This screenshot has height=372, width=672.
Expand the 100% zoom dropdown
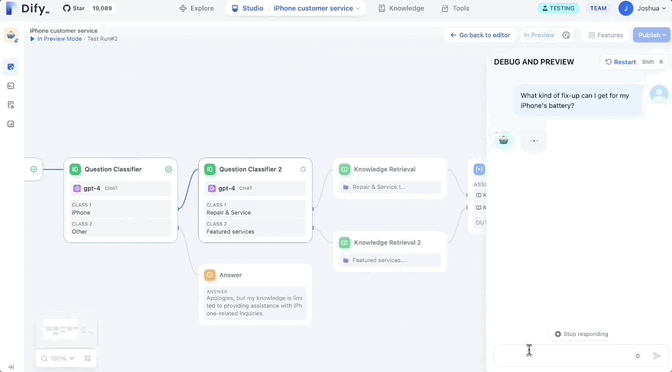[57, 358]
